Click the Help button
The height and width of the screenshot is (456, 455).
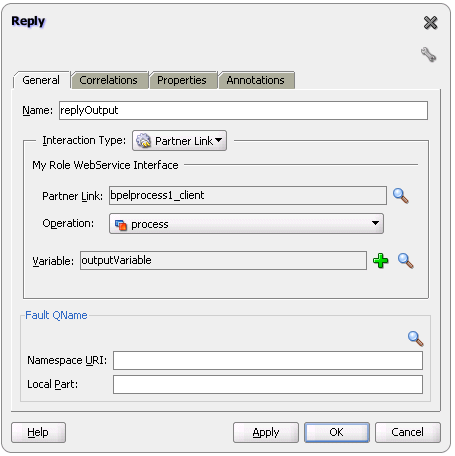pos(38,432)
